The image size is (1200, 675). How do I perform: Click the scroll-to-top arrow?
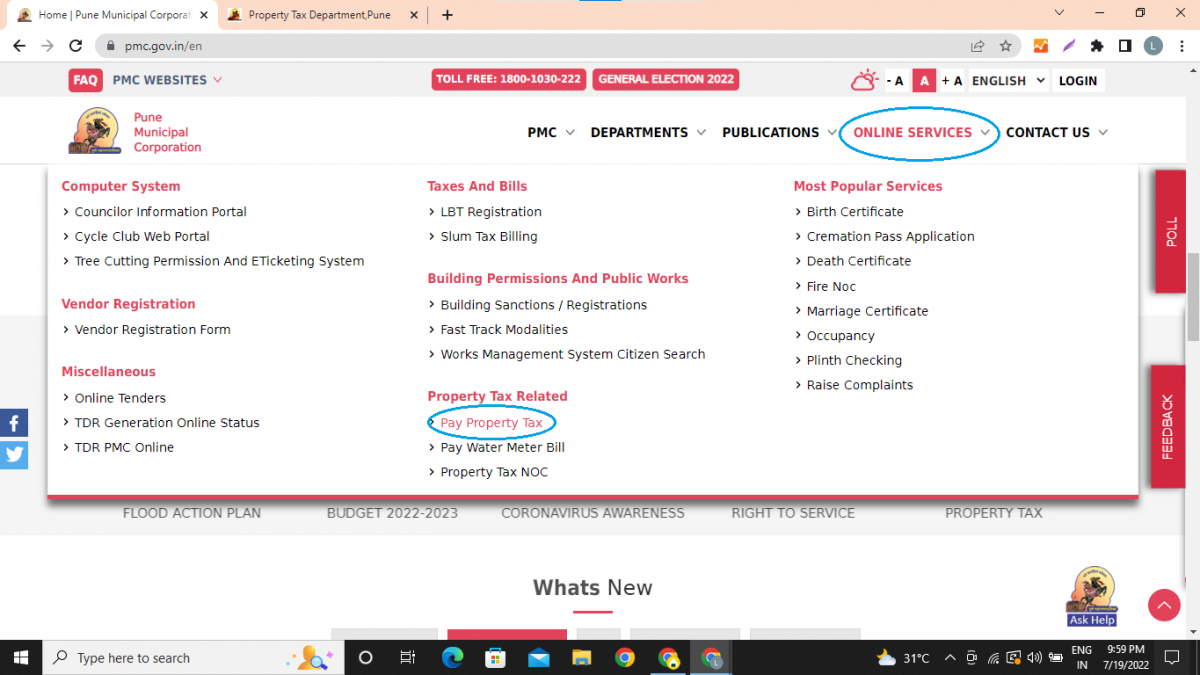tap(1164, 605)
